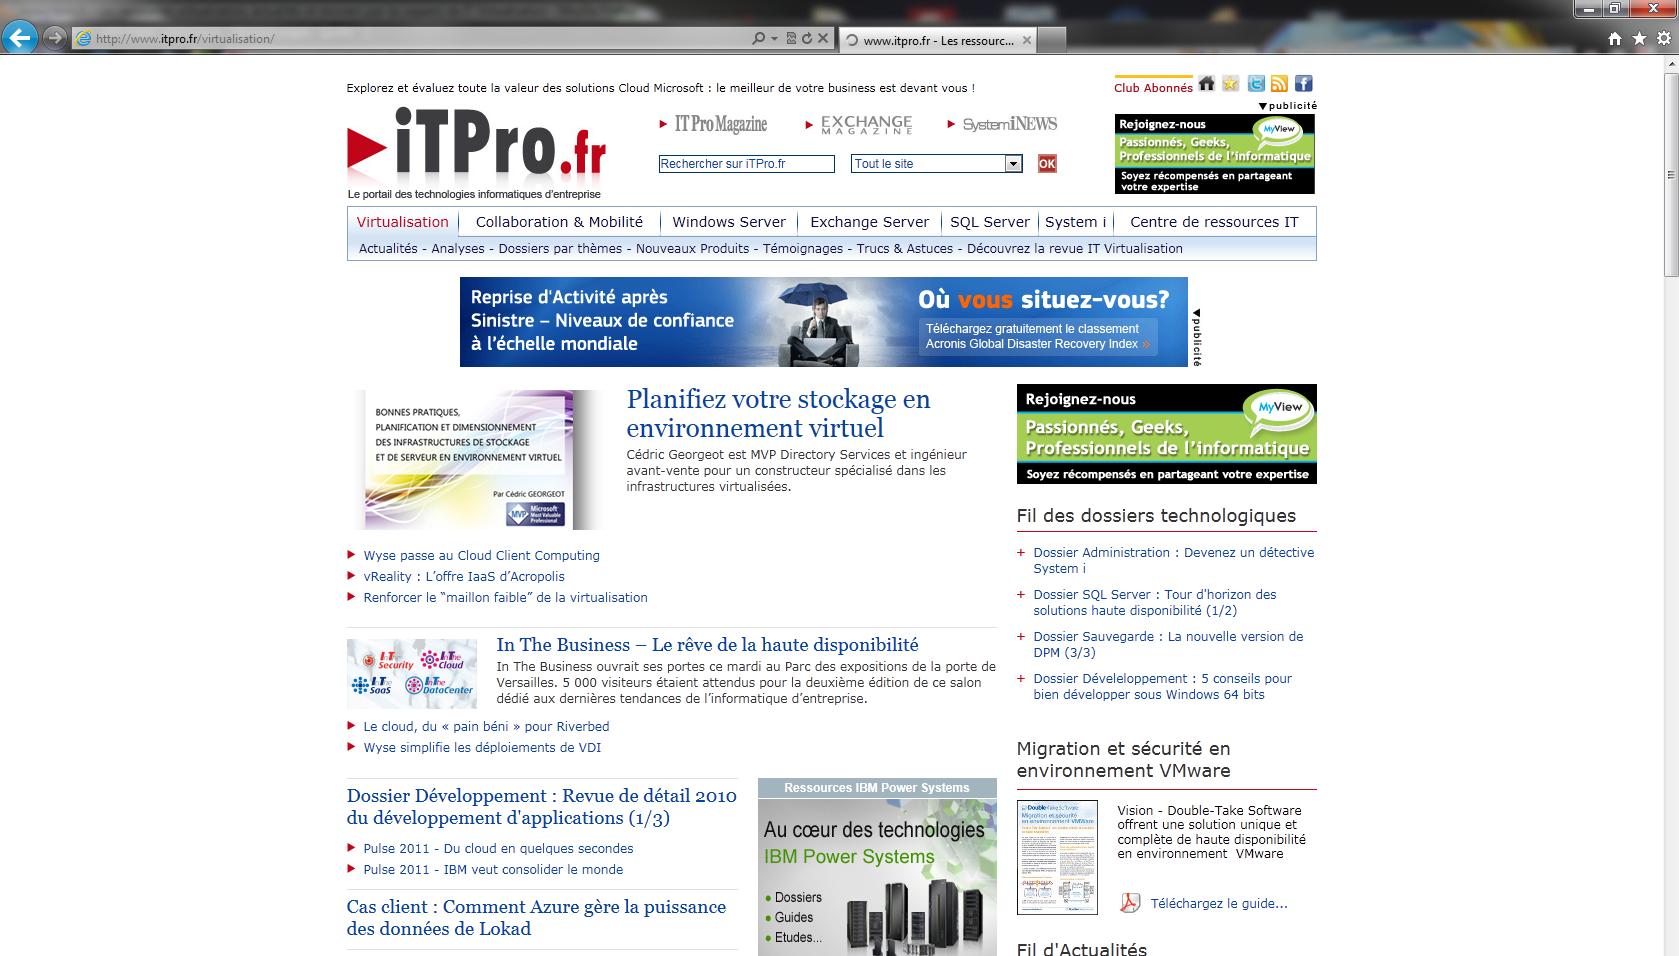
Task: Open the browser Tools gear icon
Action: click(1664, 38)
